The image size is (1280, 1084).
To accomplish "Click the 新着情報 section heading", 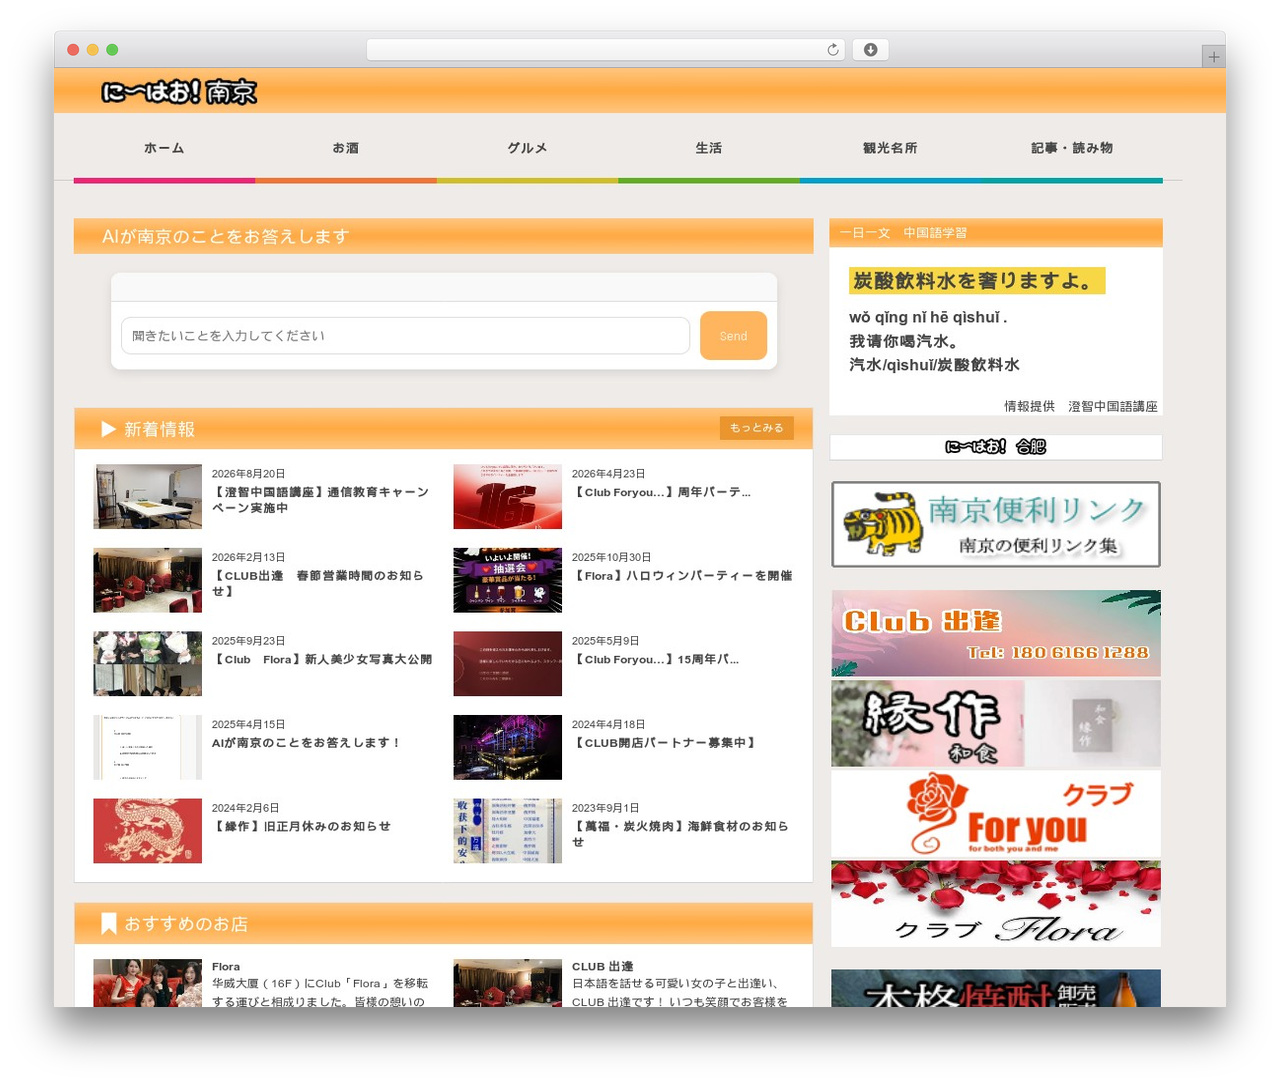I will (159, 429).
